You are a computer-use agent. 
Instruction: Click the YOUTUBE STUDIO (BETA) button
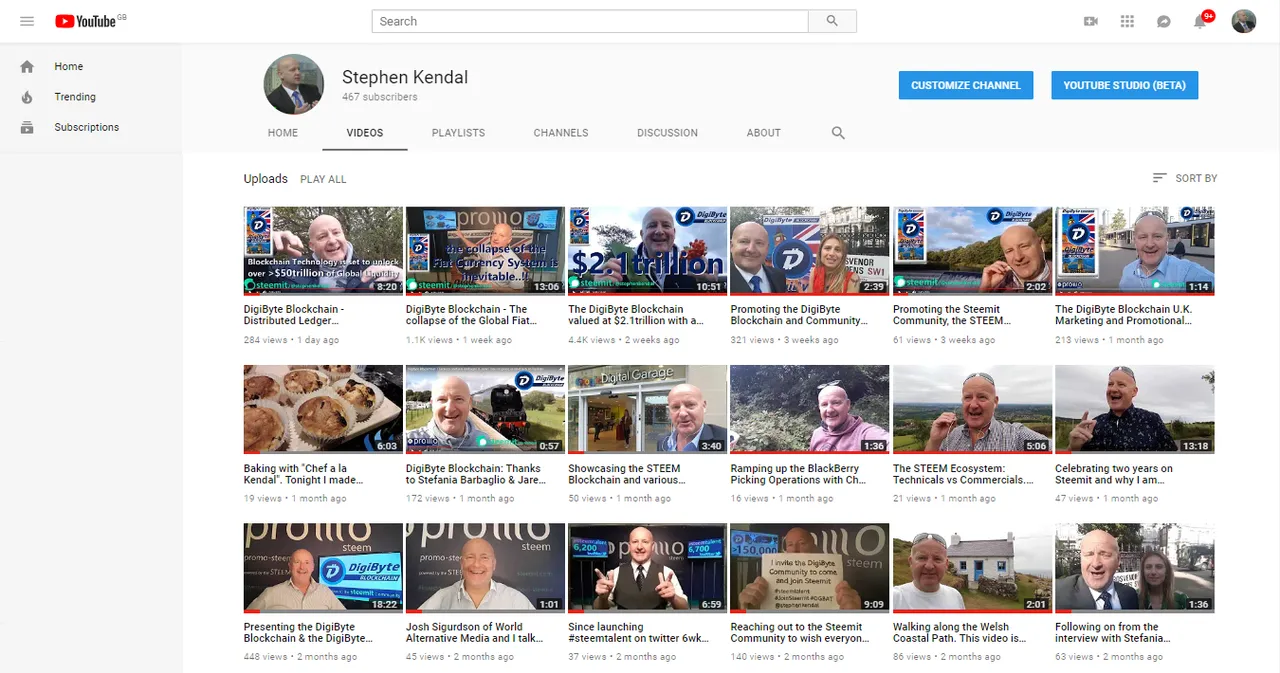[x=1125, y=86]
